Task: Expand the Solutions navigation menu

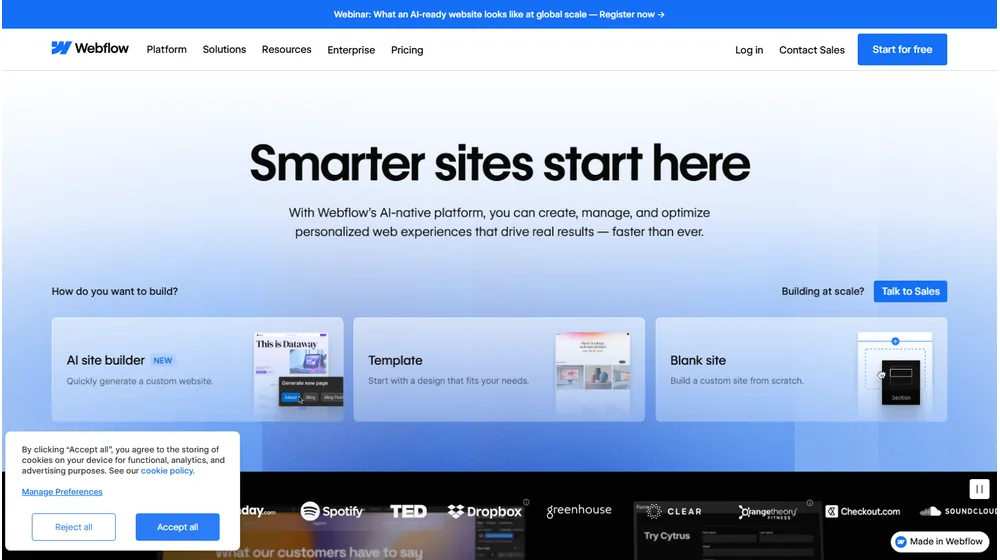Action: pyautogui.click(x=224, y=49)
